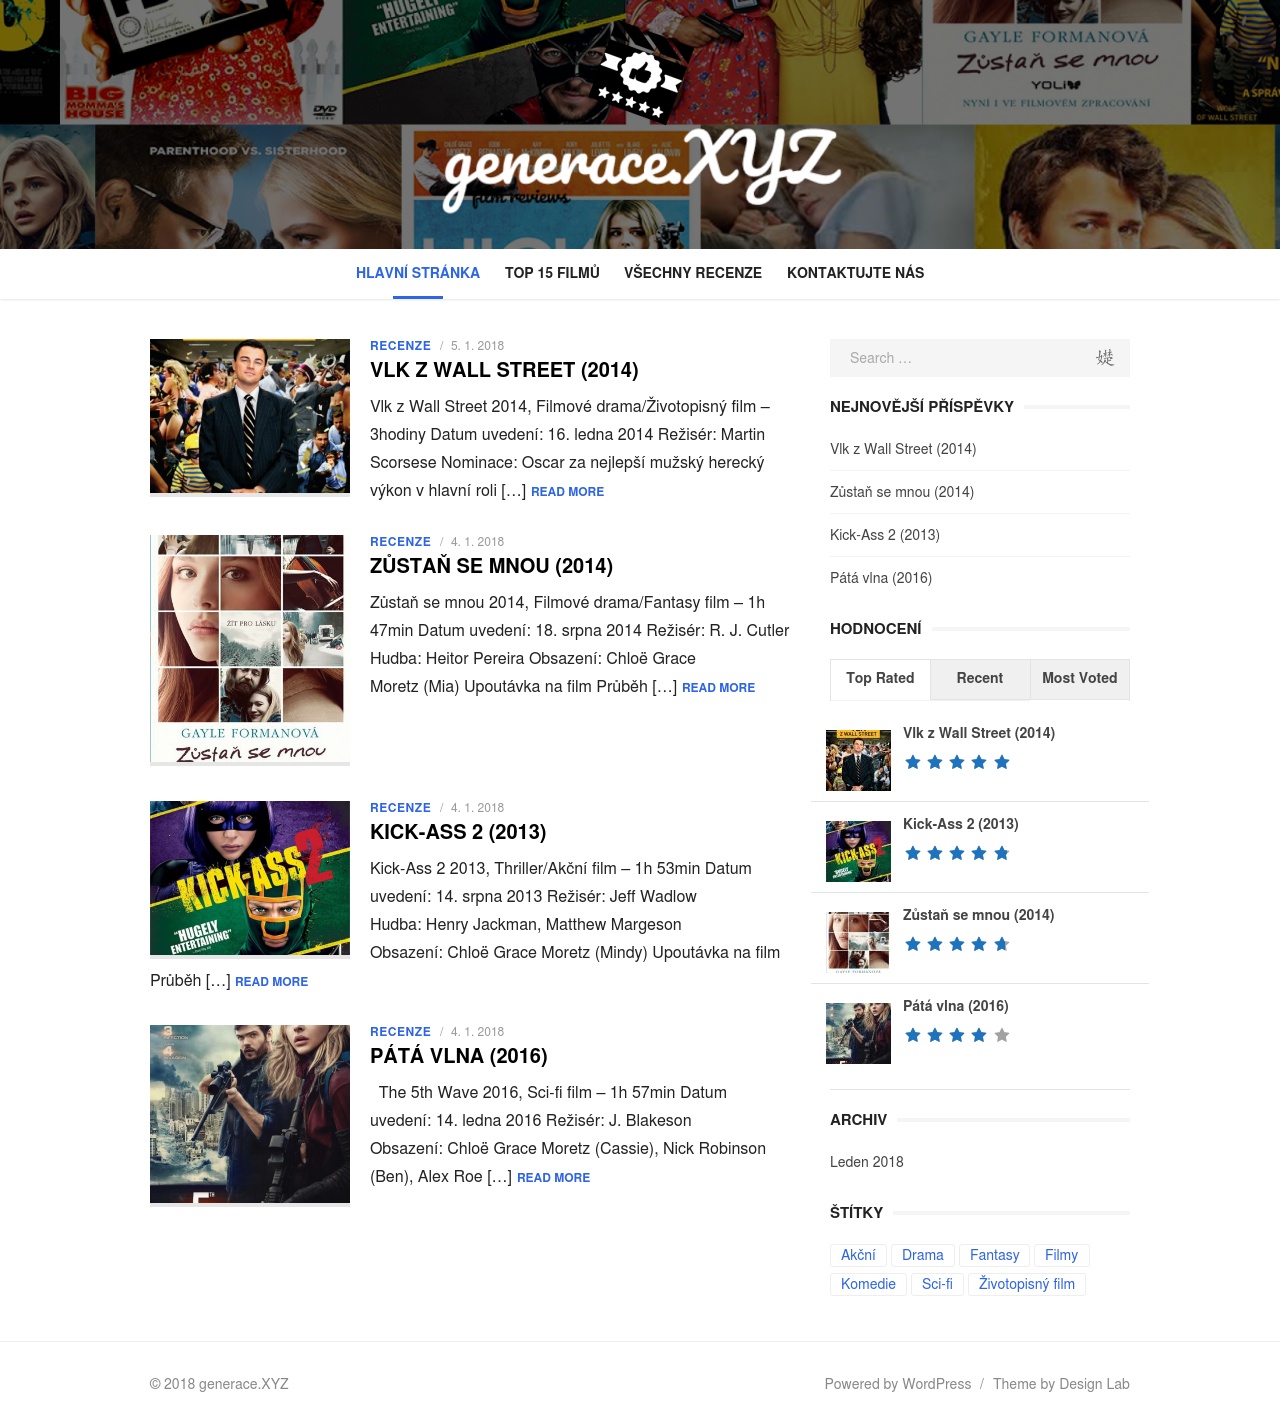The width and height of the screenshot is (1280, 1426).
Task: Click the Recenze category above Vlk z Wall Street
Action: pyautogui.click(x=400, y=346)
